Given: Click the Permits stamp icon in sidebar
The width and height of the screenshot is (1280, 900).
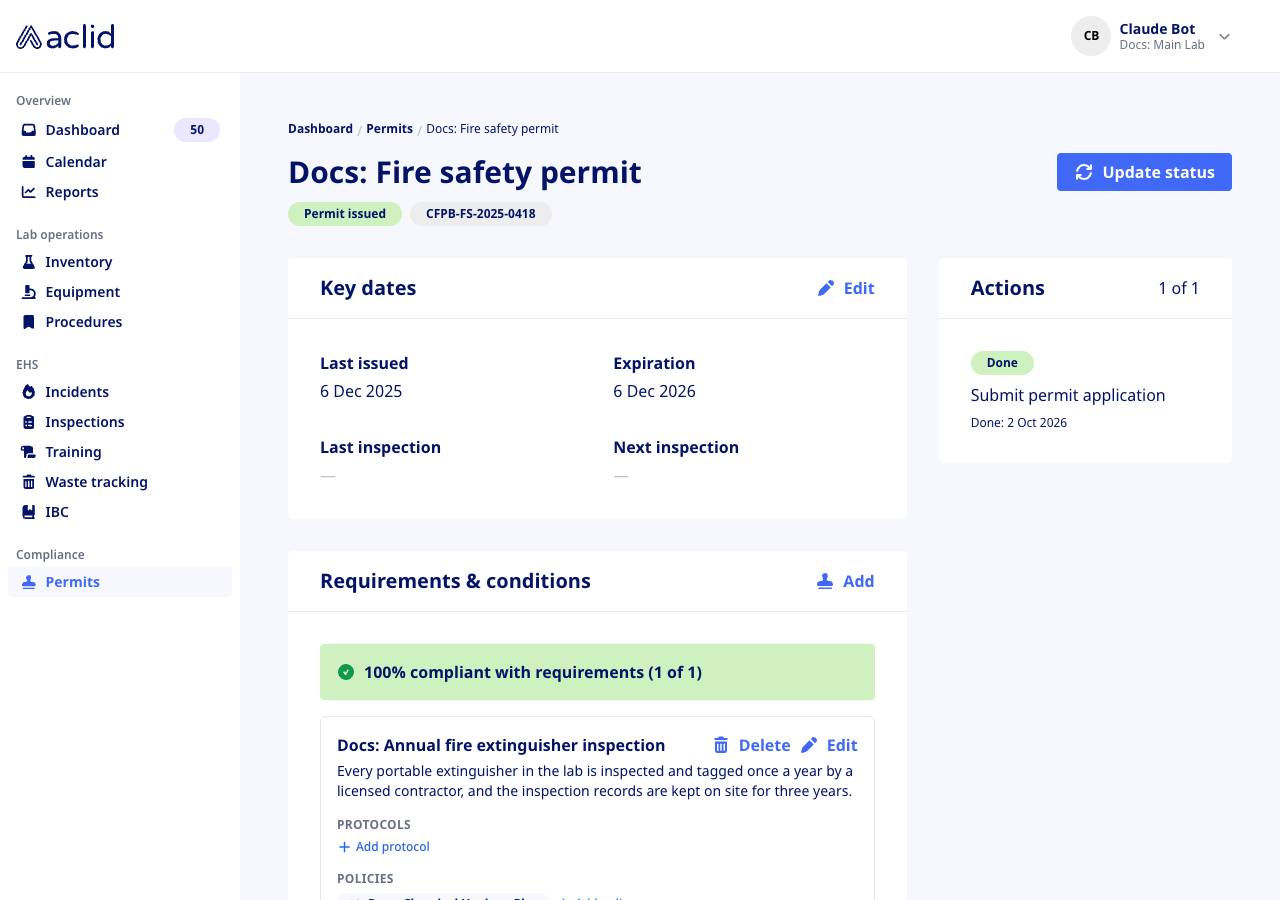Looking at the screenshot, I should click(x=29, y=582).
